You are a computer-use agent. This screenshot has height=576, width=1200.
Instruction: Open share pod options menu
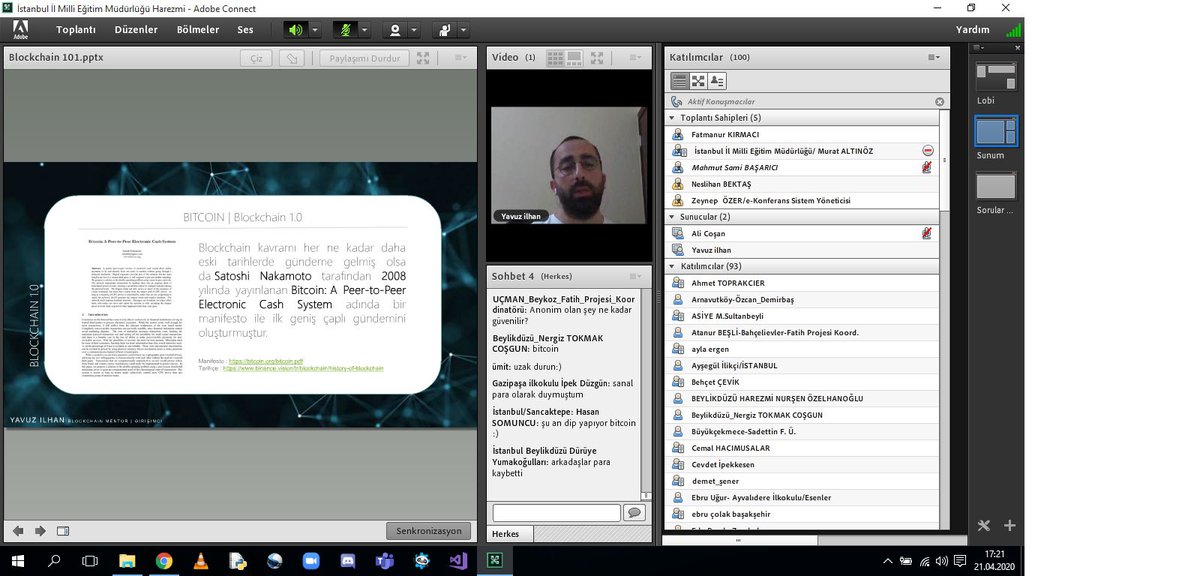pyautogui.click(x=460, y=58)
